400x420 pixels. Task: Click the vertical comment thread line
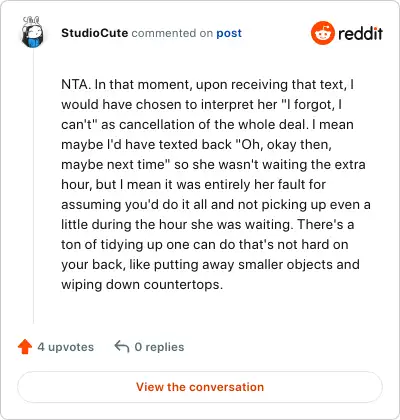tap(33, 187)
